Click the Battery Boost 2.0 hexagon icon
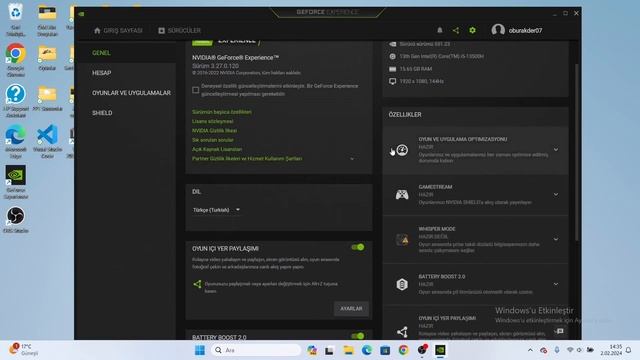This screenshot has width=640, height=360. click(x=402, y=284)
